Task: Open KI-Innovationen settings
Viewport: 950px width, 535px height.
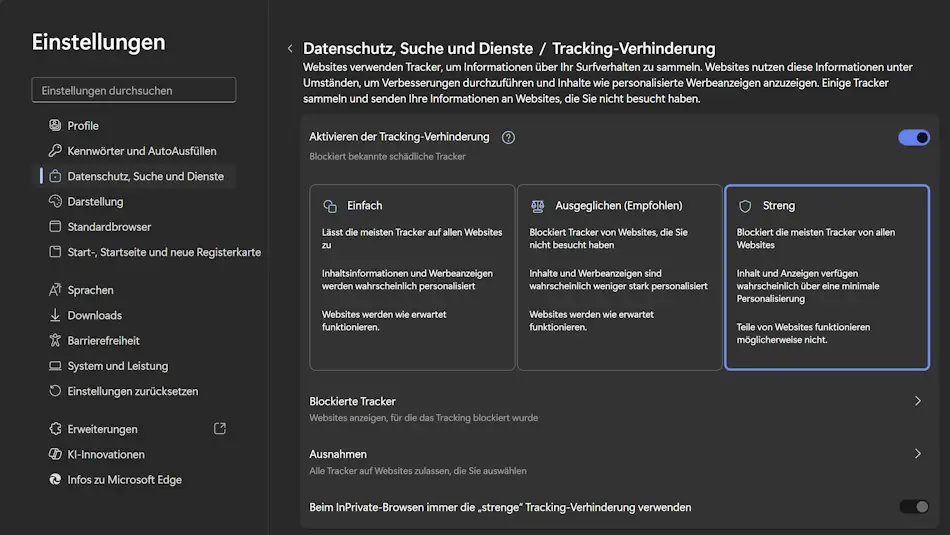Action: 106,454
